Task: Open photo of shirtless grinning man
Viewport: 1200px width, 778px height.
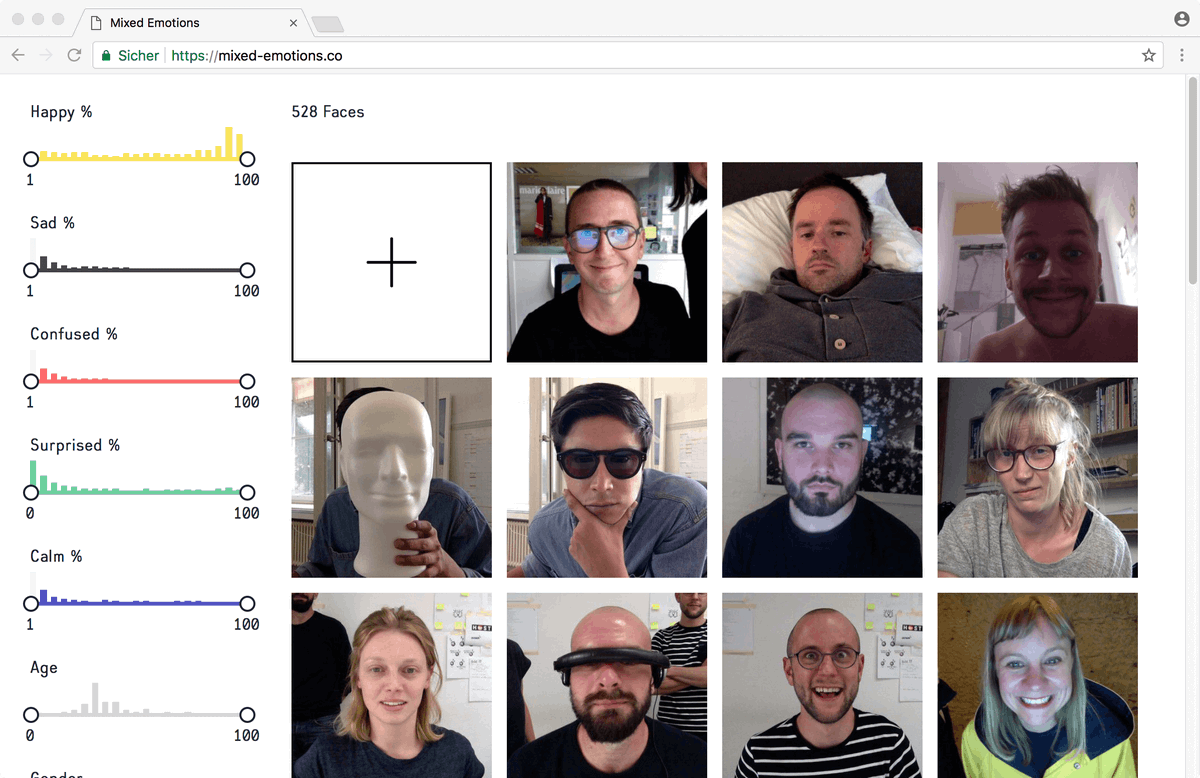Action: pyautogui.click(x=1037, y=262)
